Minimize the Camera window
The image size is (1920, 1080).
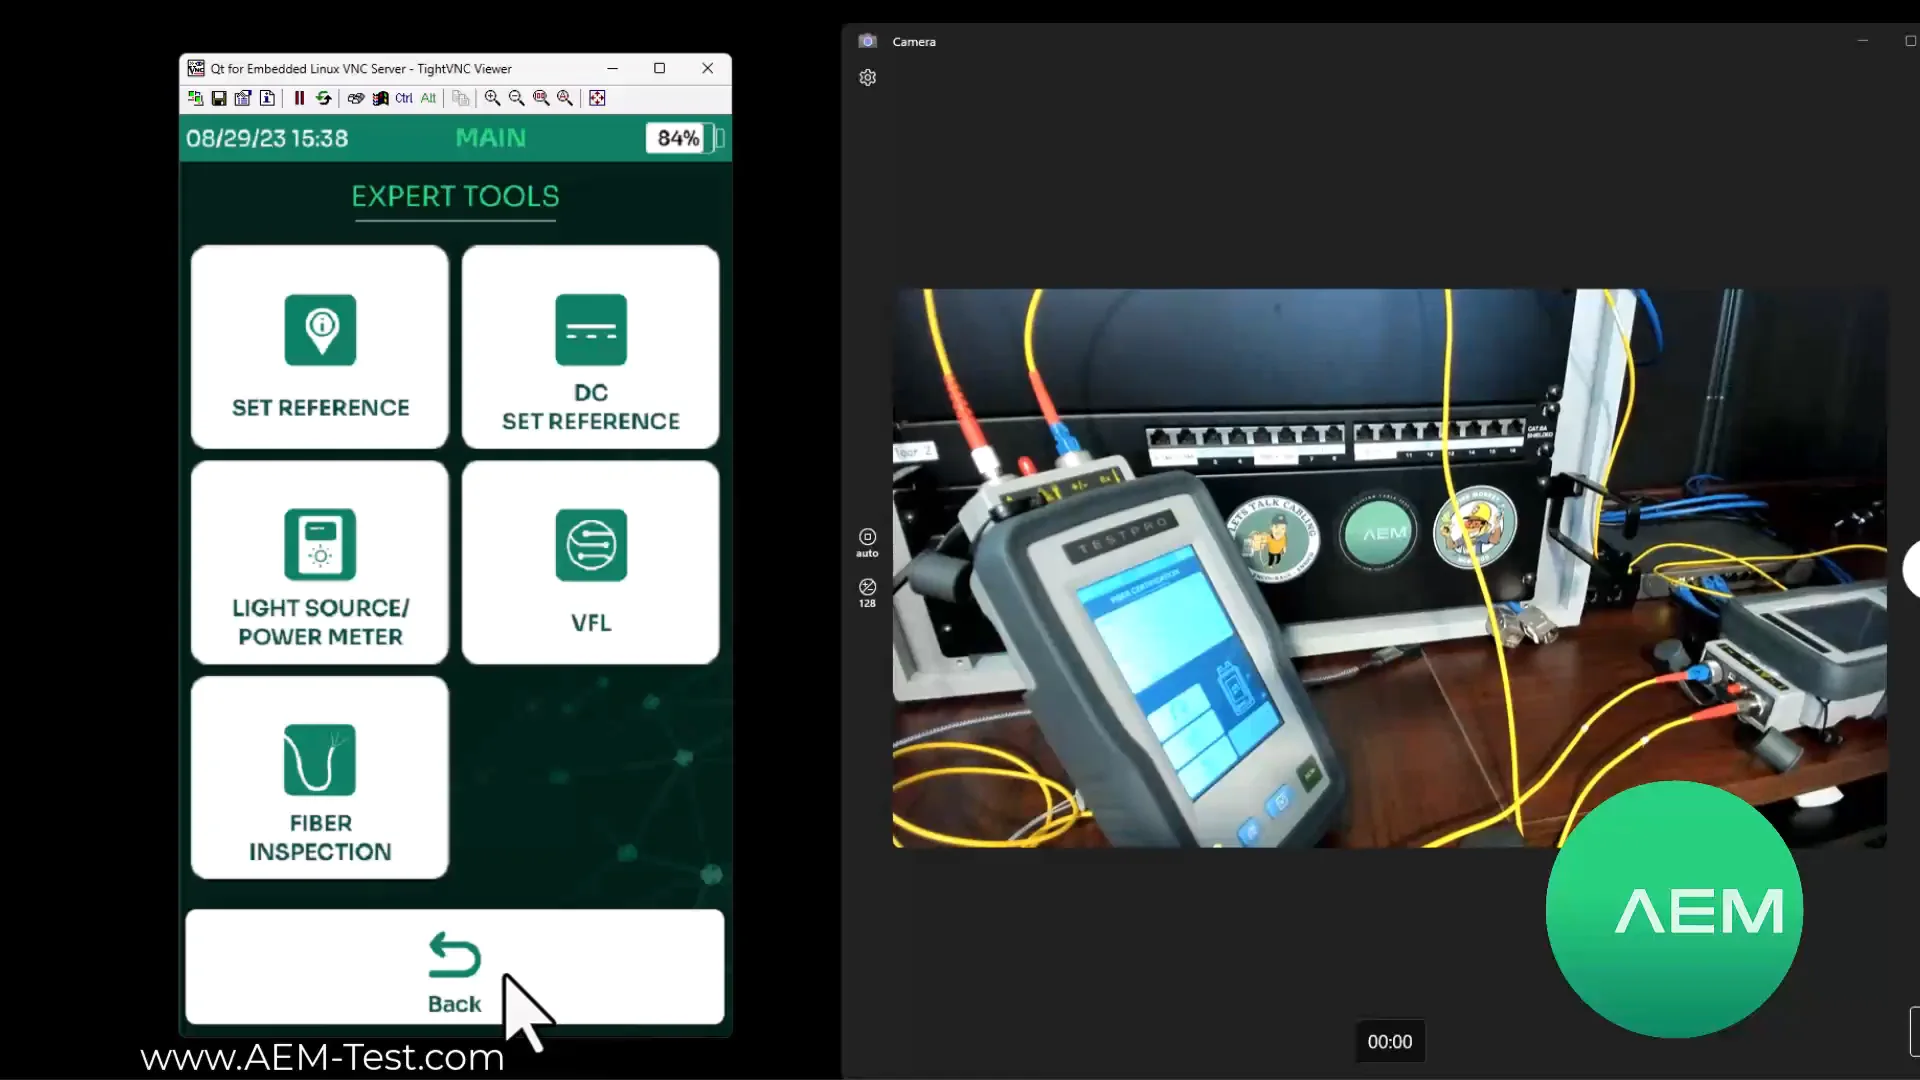tap(1863, 41)
